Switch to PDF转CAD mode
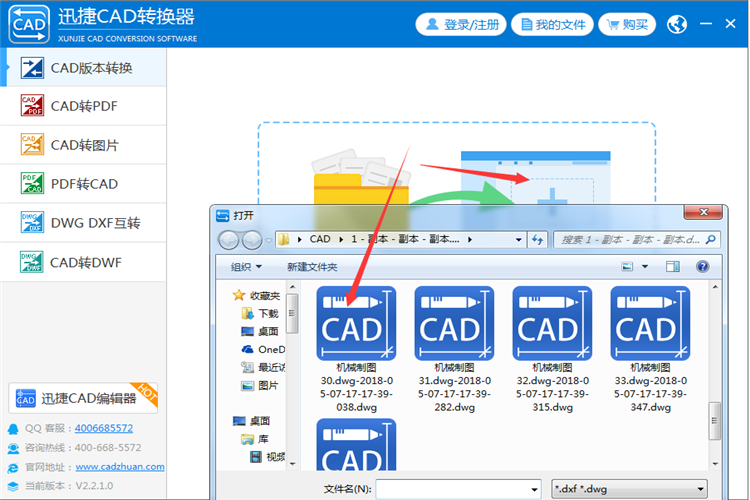 (84, 184)
